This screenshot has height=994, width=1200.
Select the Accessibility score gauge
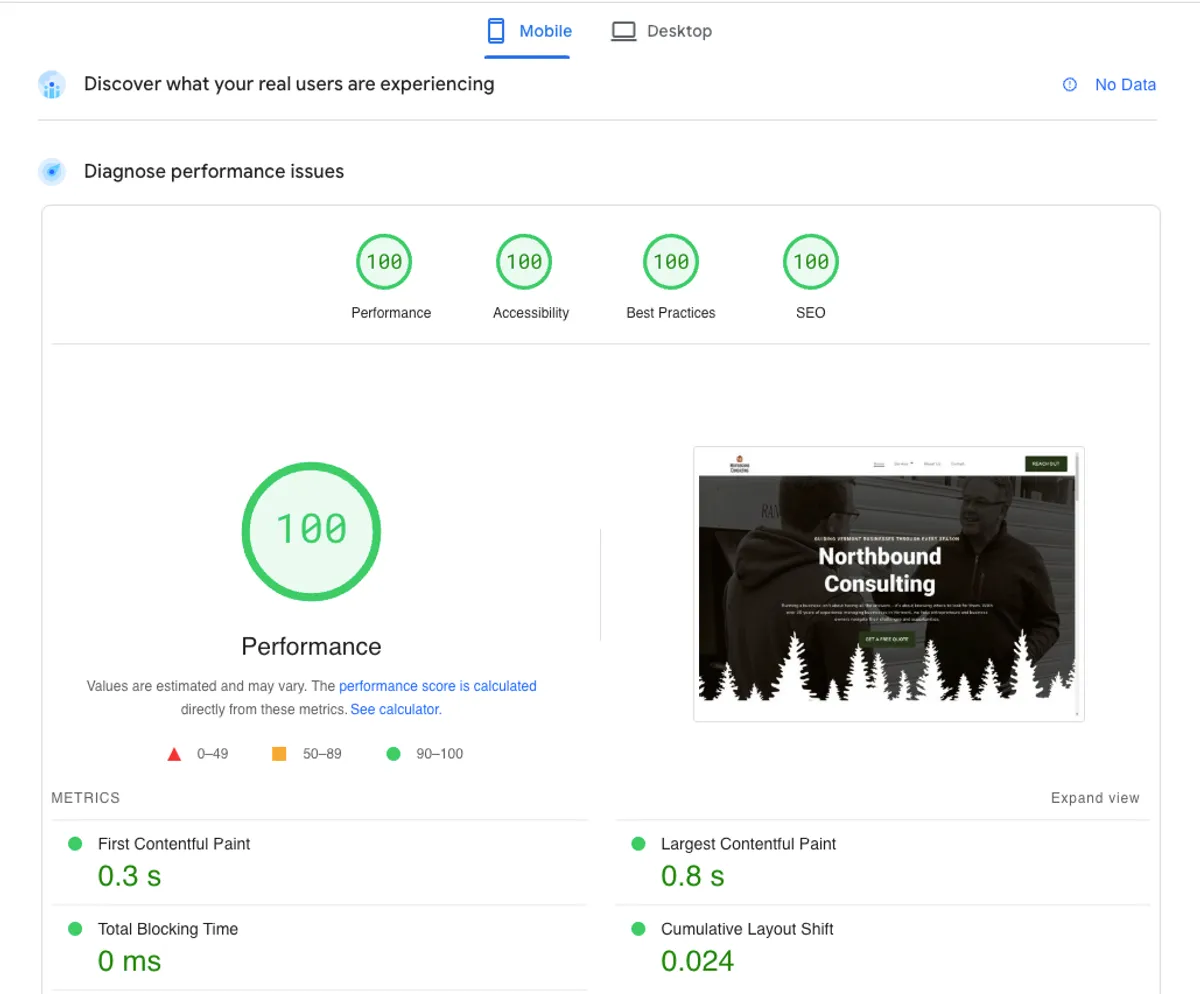pyautogui.click(x=524, y=262)
